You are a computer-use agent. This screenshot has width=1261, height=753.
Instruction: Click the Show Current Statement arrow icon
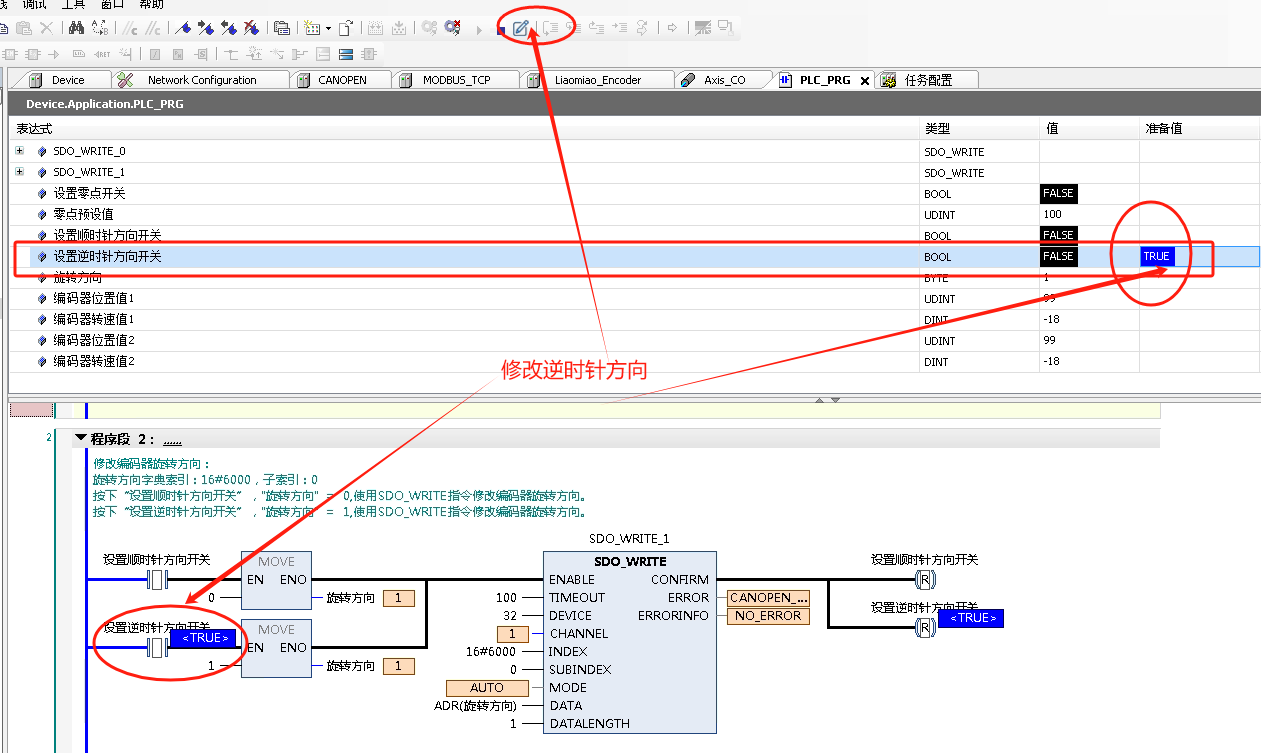pos(672,28)
